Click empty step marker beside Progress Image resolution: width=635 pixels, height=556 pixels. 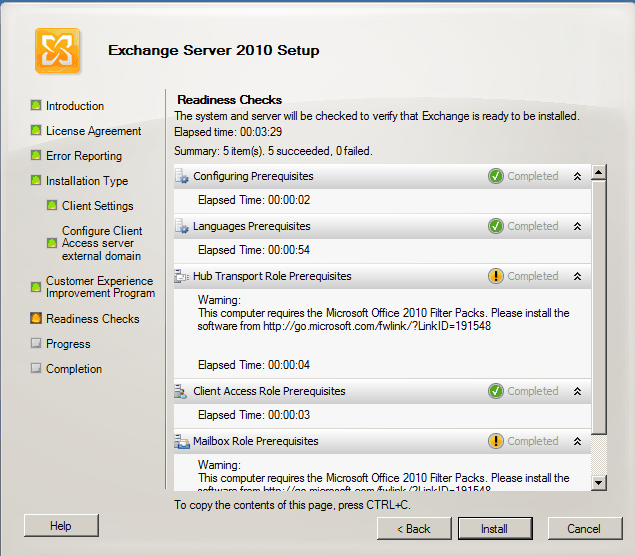coord(36,343)
